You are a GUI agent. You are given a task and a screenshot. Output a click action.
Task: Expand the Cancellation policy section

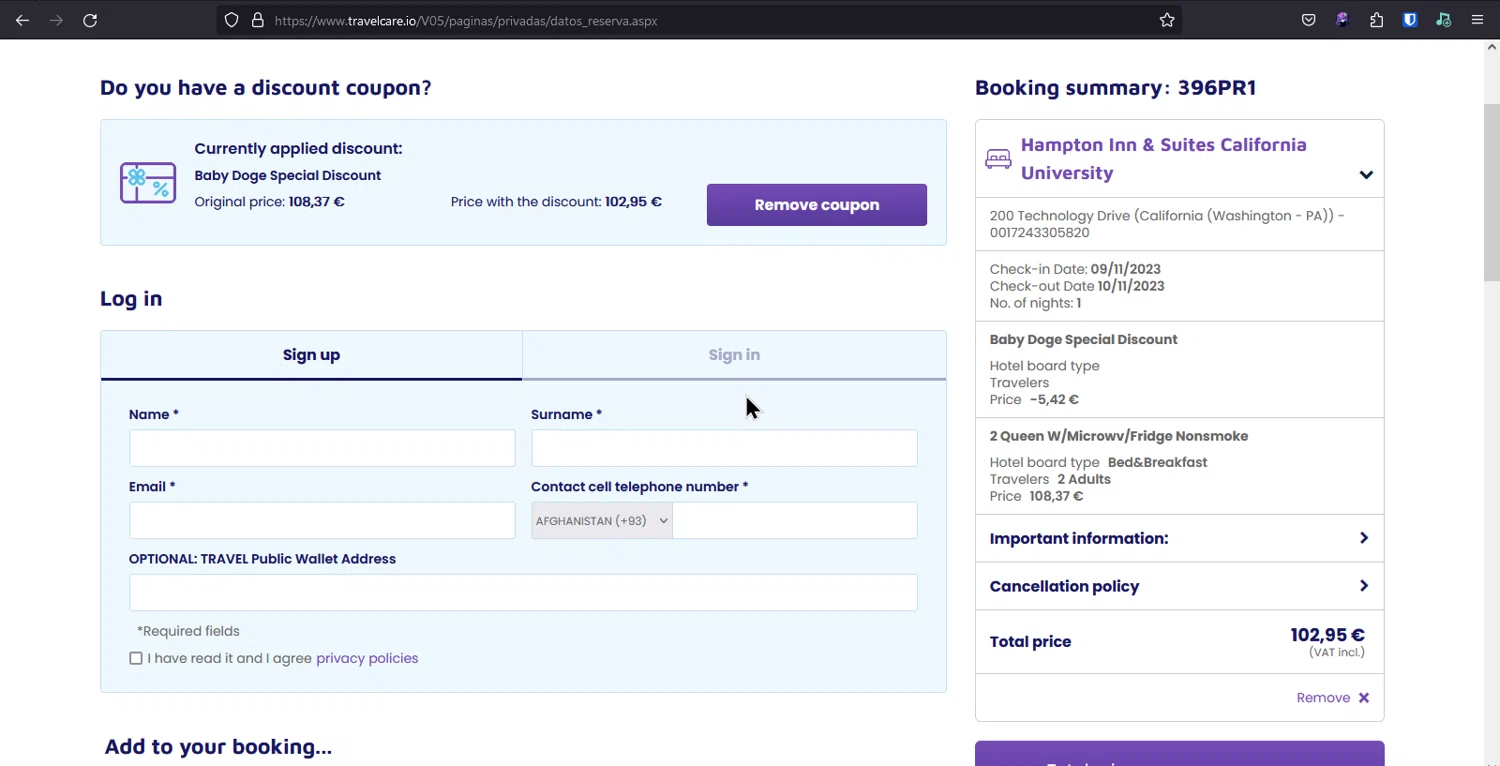pos(1180,586)
